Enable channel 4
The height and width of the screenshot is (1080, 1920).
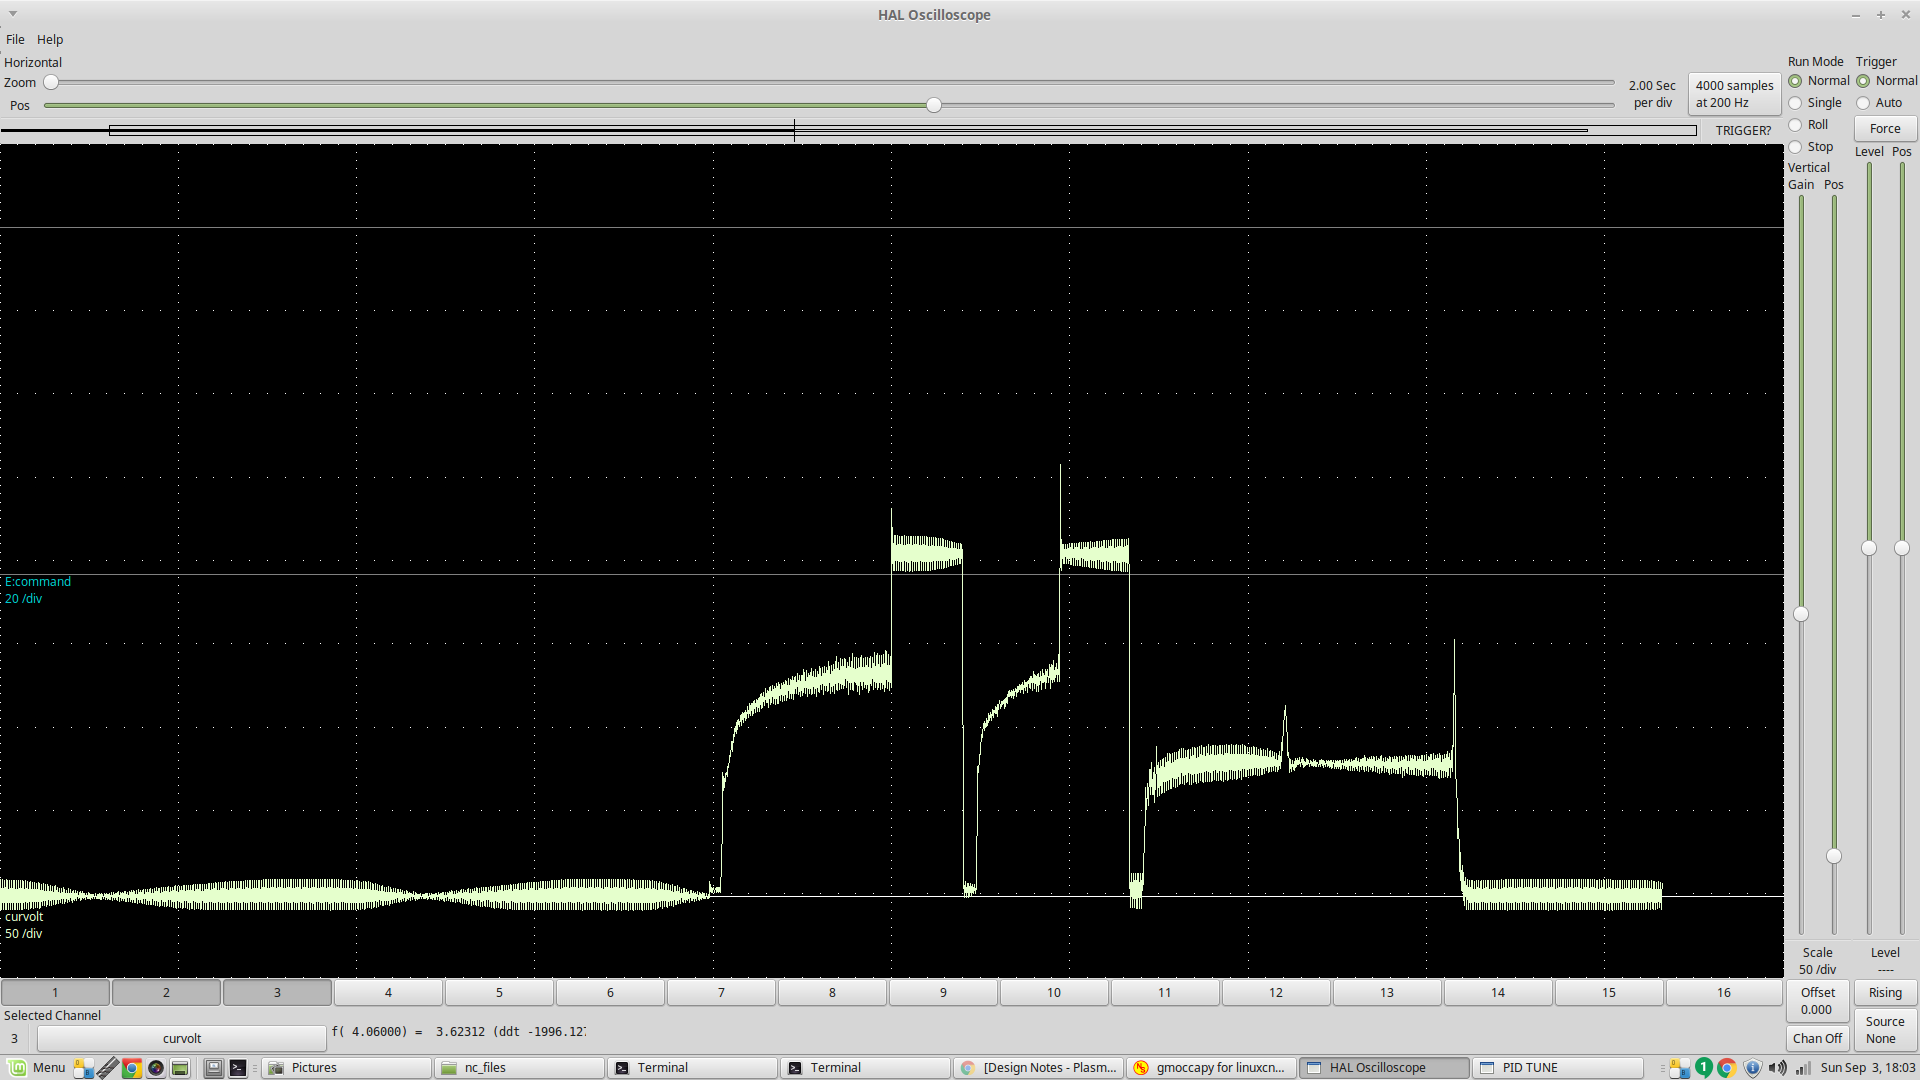pyautogui.click(x=388, y=992)
